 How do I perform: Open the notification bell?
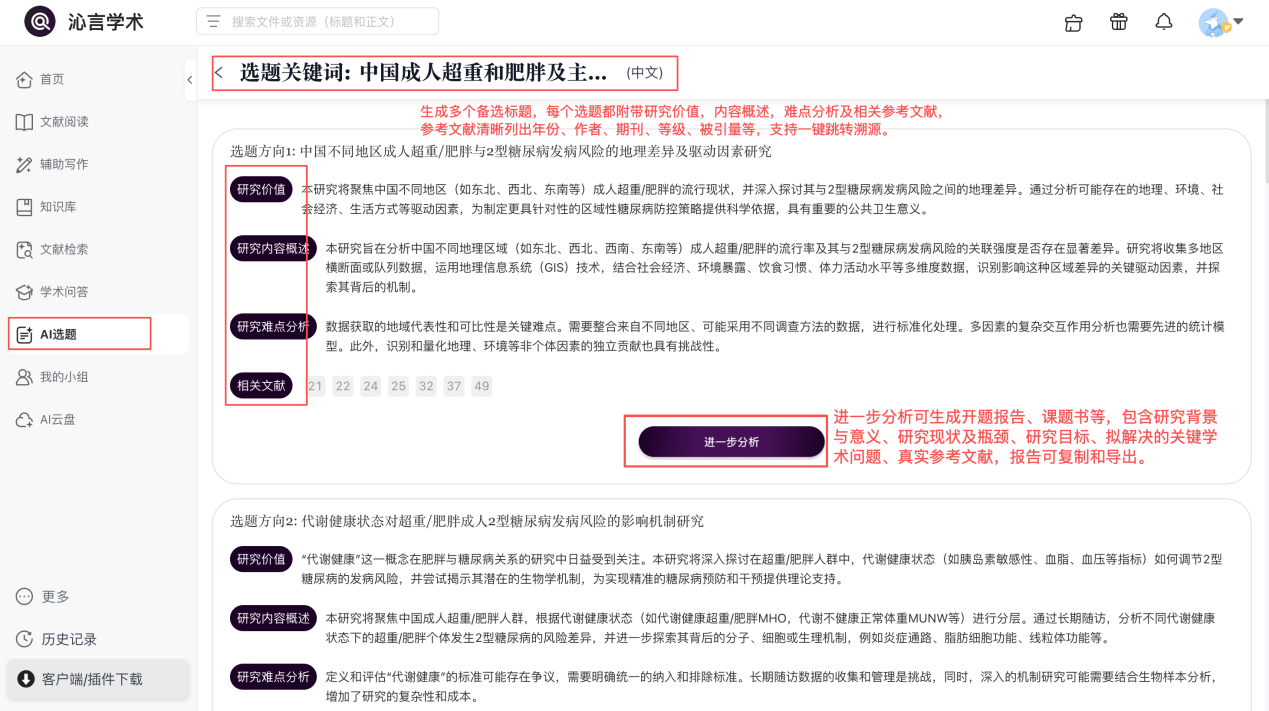1163,22
